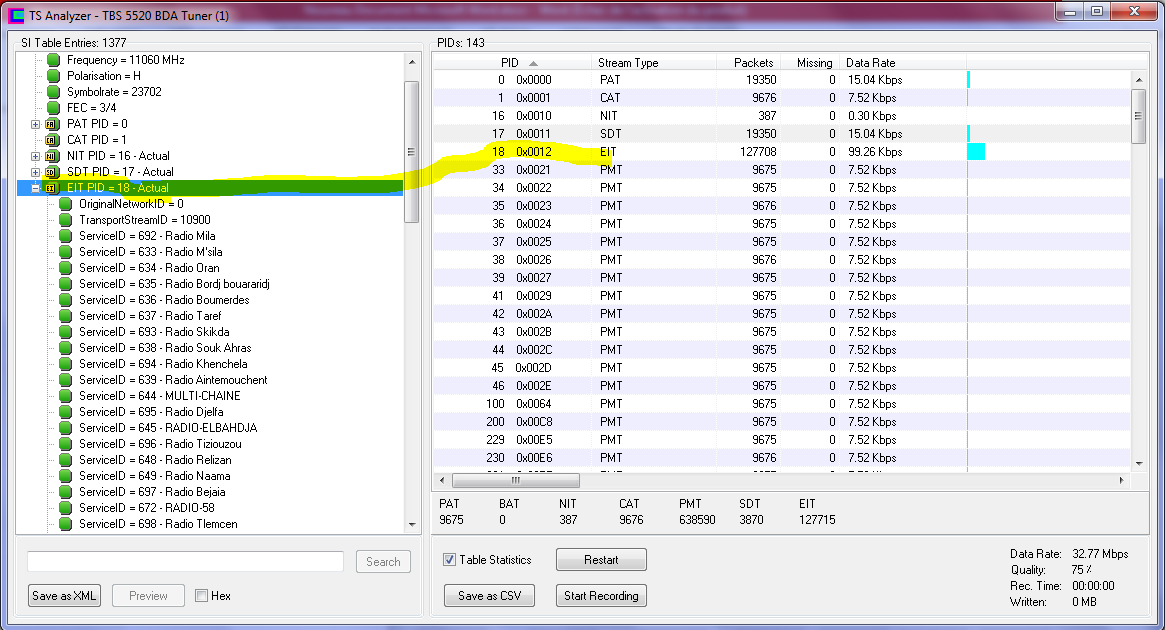Image resolution: width=1165 pixels, height=630 pixels.
Task: Click the PAT PID table icon
Action: pos(53,124)
